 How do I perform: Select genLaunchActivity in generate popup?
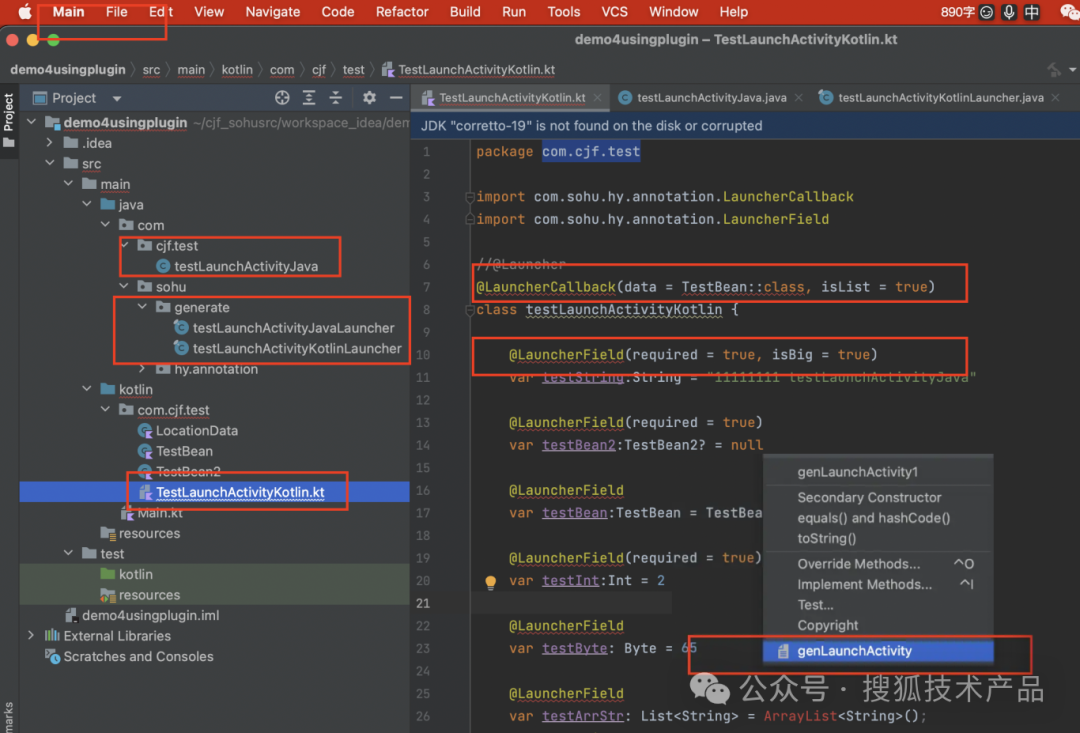[x=878, y=651]
